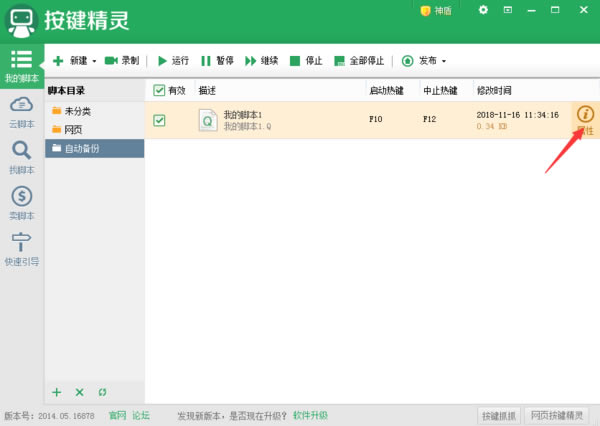Click the 按键抓抓 button
The width and height of the screenshot is (600, 426).
[x=498, y=415]
